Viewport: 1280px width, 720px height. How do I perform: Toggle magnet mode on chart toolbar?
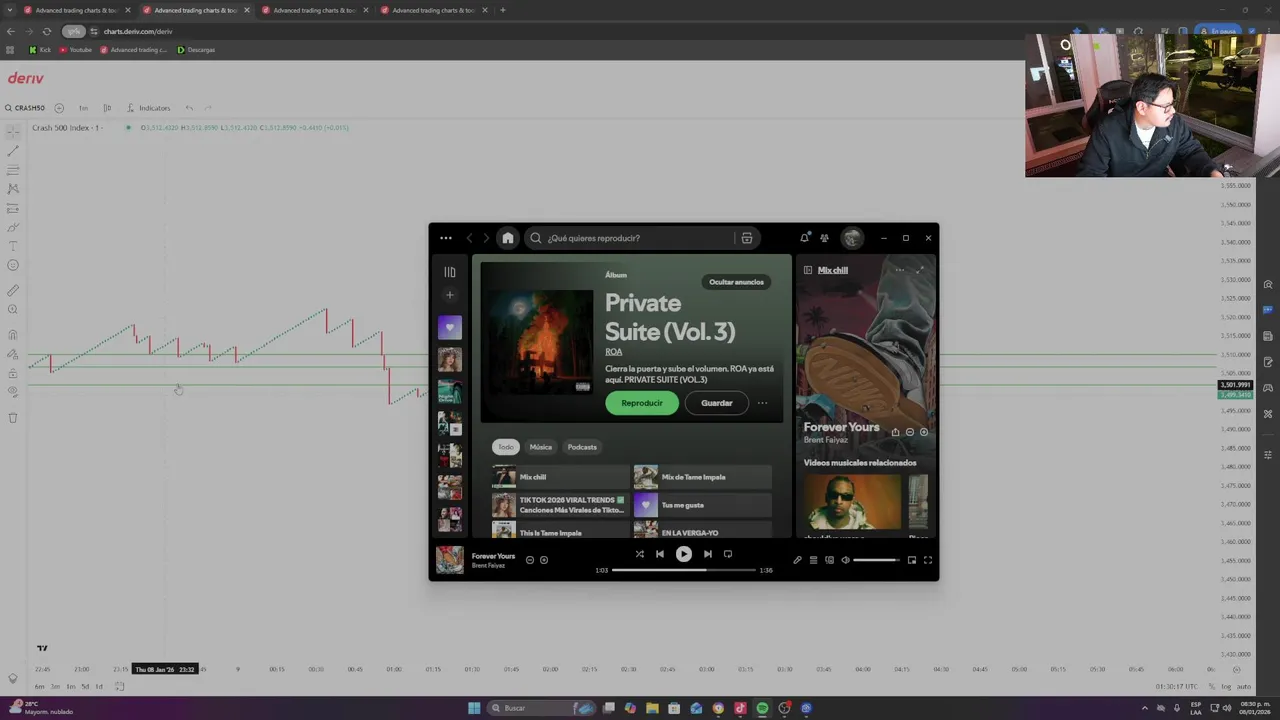pyautogui.click(x=13, y=335)
